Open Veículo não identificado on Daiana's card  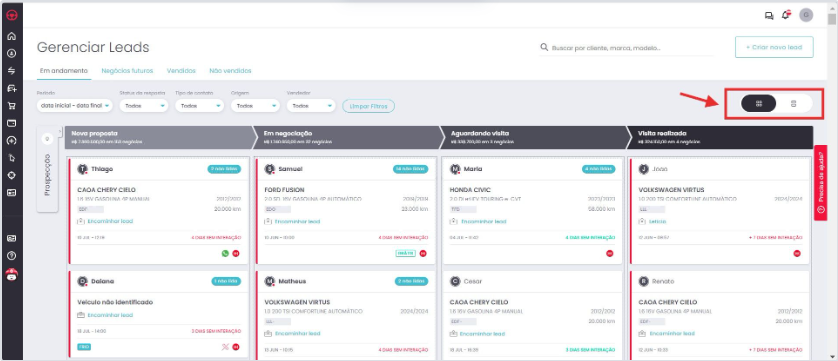click(x=115, y=302)
